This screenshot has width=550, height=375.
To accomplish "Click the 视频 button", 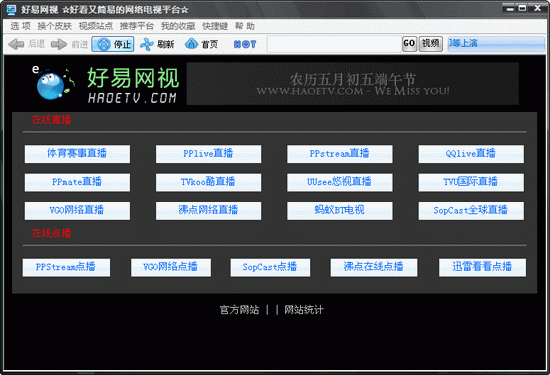I will coord(430,43).
